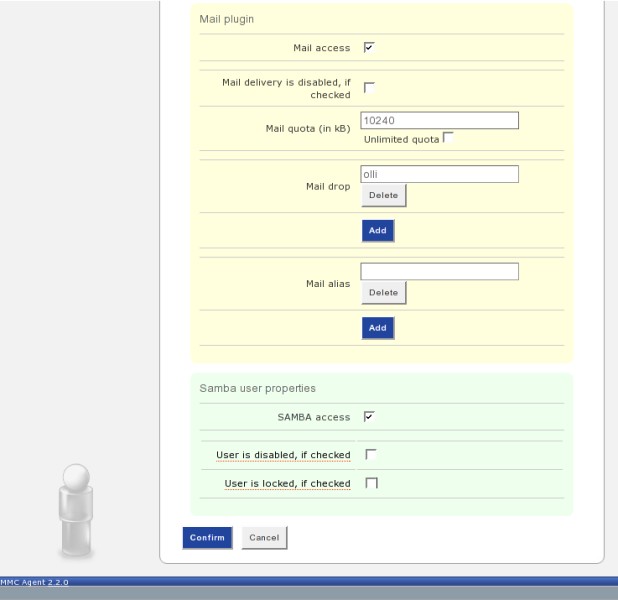Click the Mail drop field containing olli
The image size is (618, 600).
point(439,174)
